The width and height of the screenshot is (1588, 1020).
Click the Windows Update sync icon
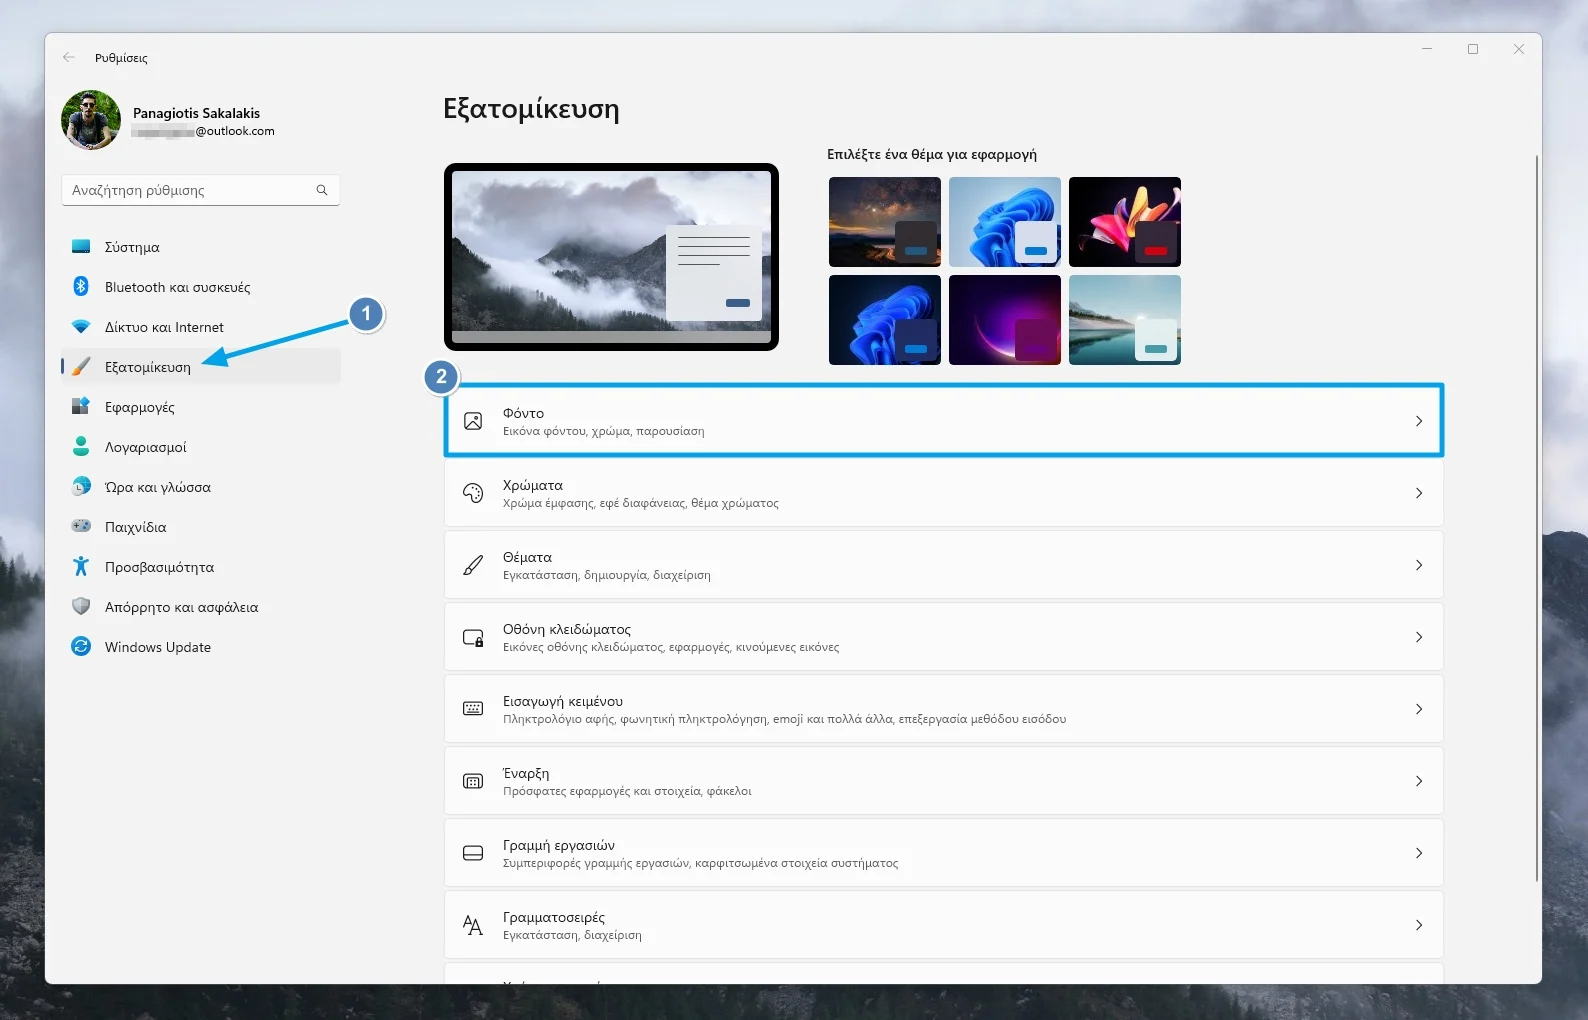81,647
